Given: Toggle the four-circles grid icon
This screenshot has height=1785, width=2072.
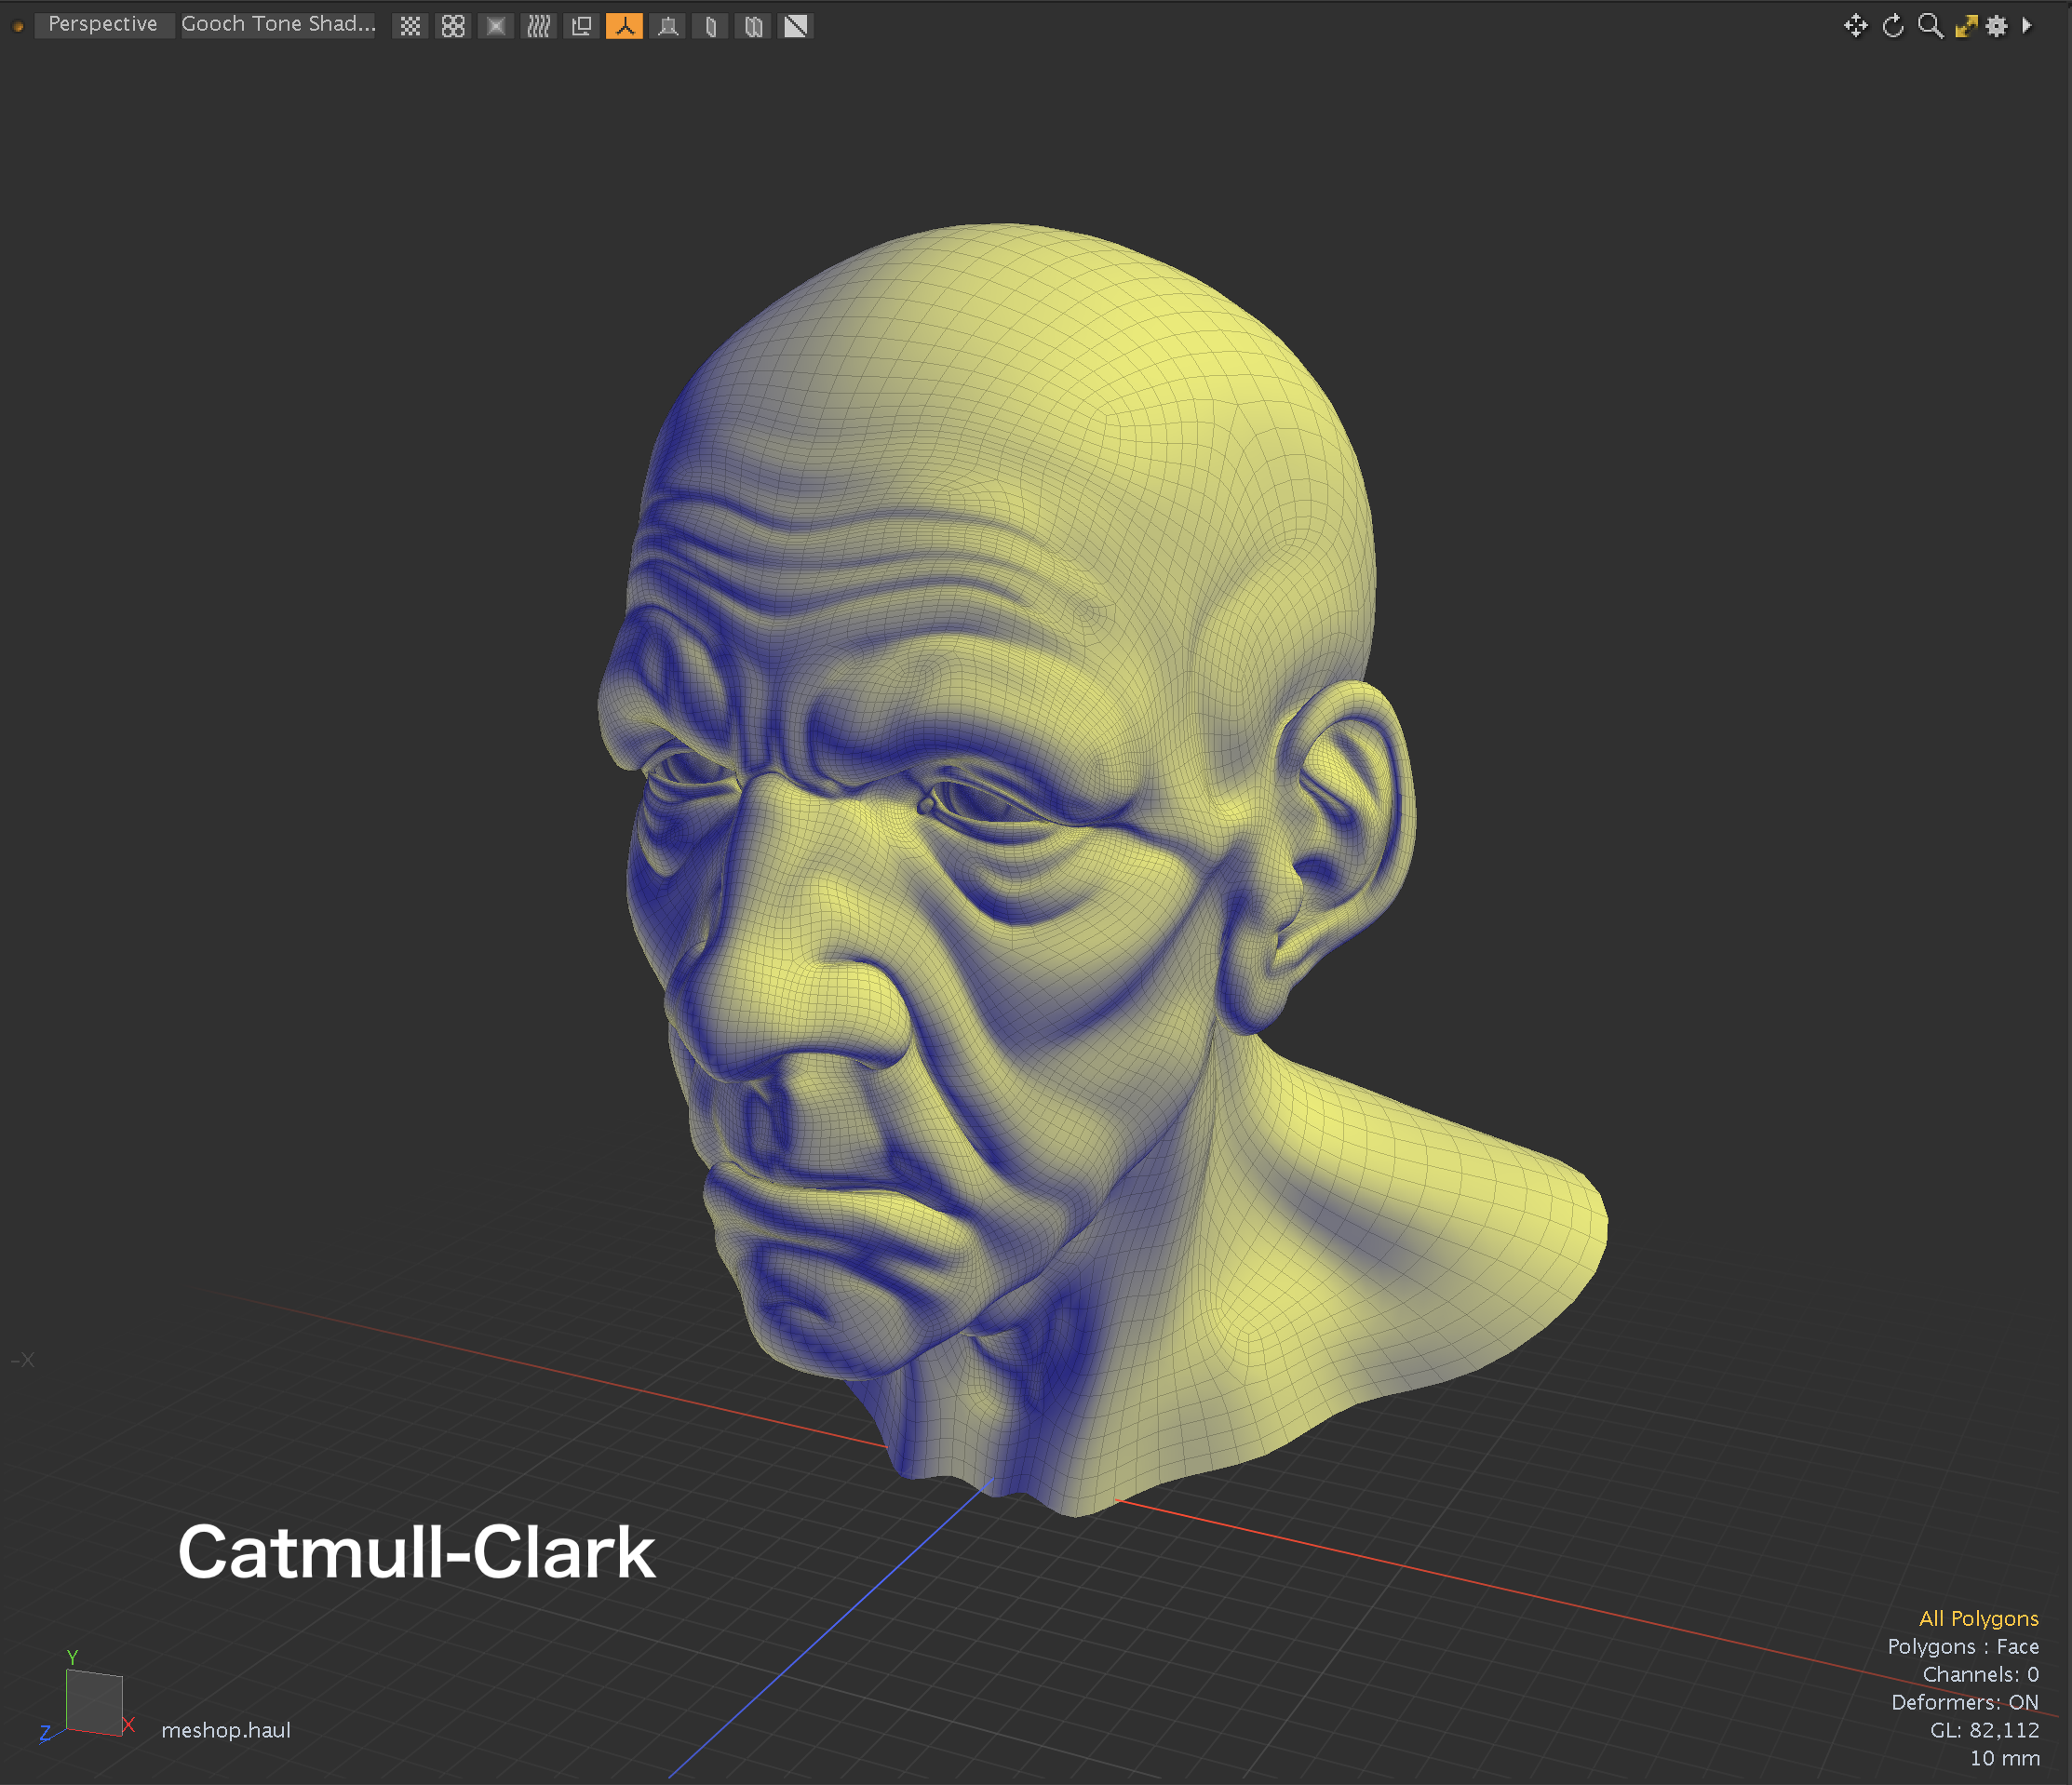Looking at the screenshot, I should tap(453, 26).
